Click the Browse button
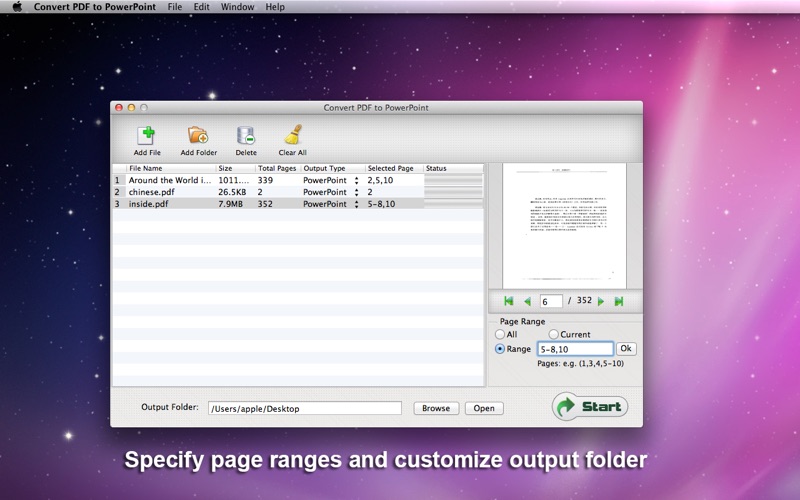This screenshot has width=800, height=500. (436, 408)
